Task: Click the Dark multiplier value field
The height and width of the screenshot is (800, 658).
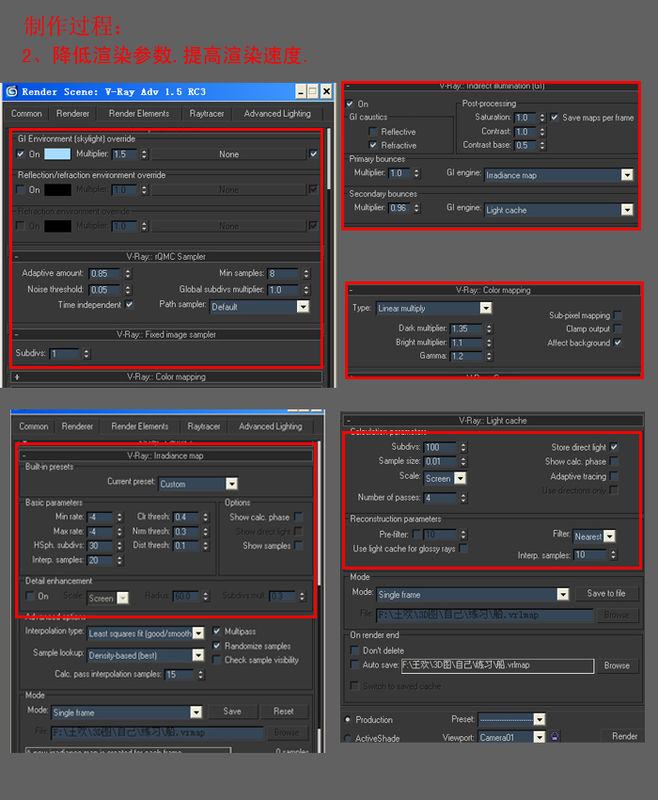Action: (466, 329)
